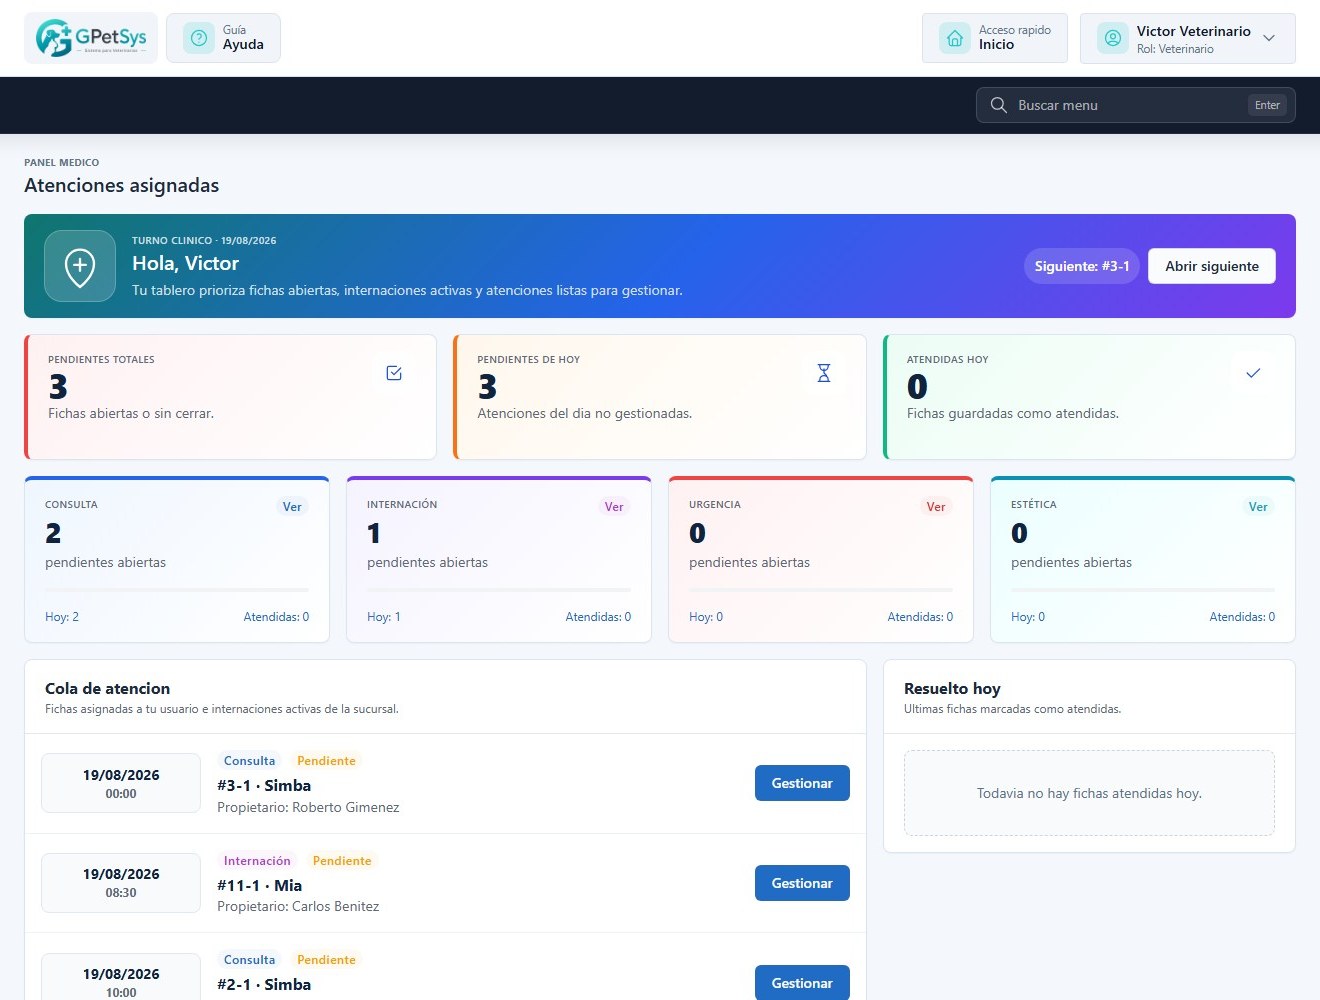Click the magnifier icon in Buscar menu
This screenshot has height=1000, width=1320.
998,105
